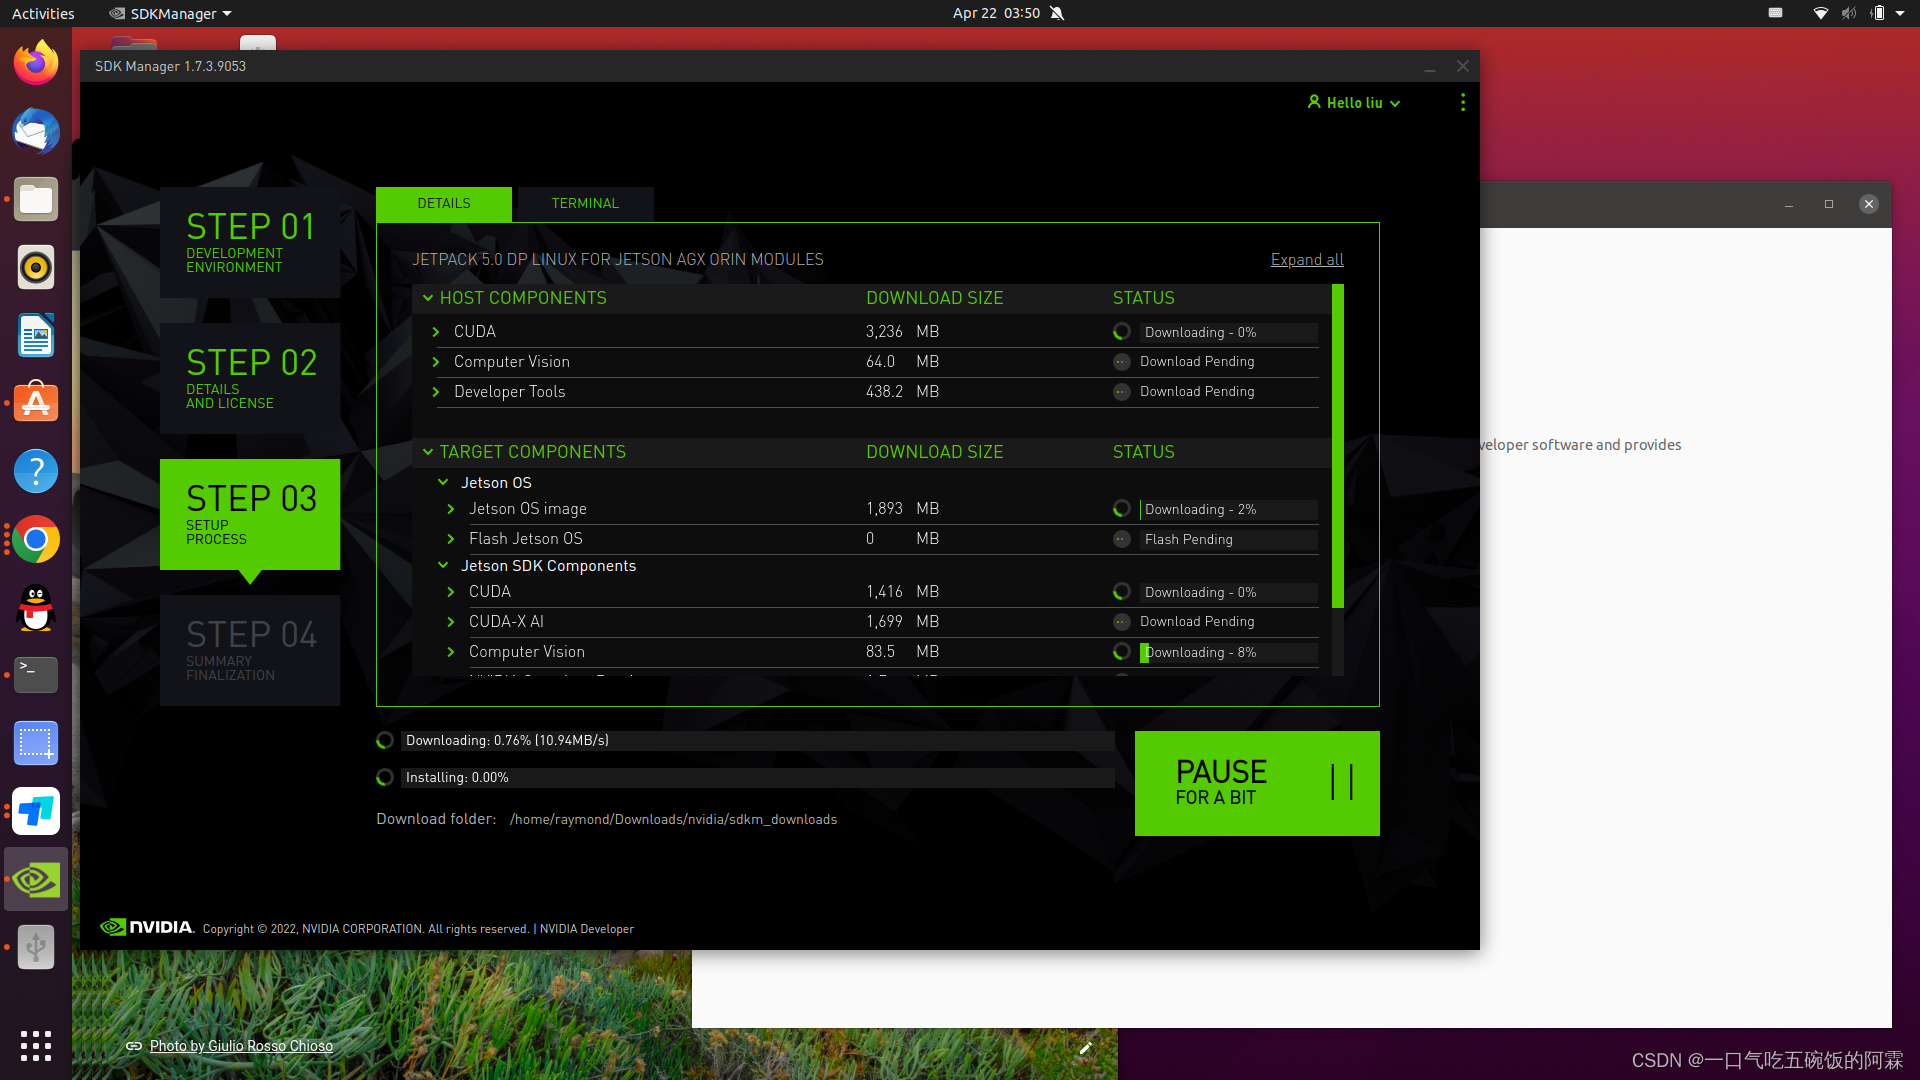Click the host CUDA download progress bar
This screenshot has width=1920, height=1080.
click(x=1228, y=332)
